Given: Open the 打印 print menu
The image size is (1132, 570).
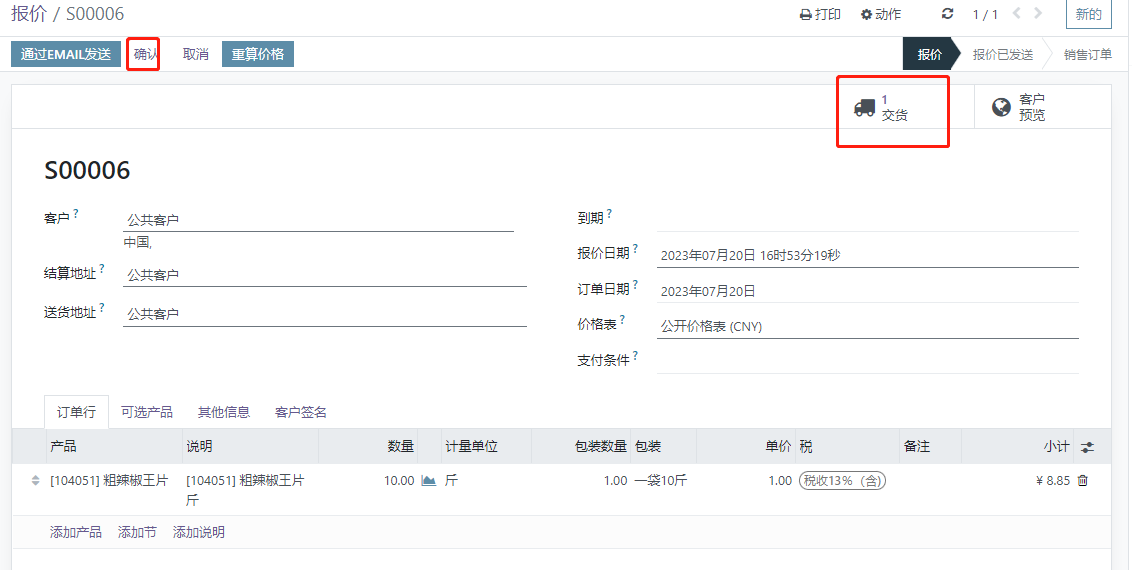Looking at the screenshot, I should pyautogui.click(x=820, y=14).
